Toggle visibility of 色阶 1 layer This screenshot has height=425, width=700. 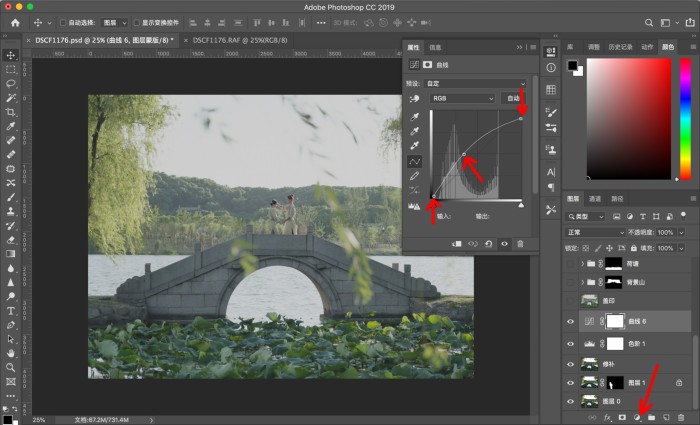tap(570, 344)
